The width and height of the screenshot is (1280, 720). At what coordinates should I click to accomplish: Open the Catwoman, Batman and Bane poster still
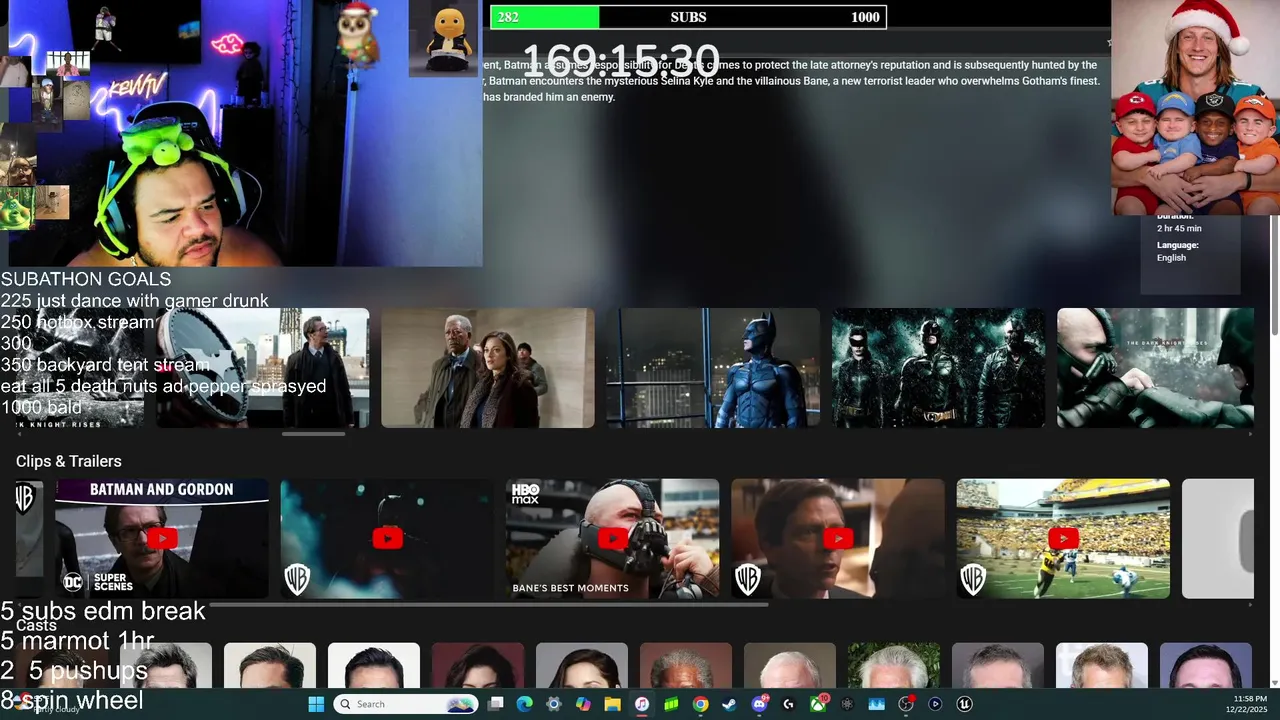(x=938, y=368)
